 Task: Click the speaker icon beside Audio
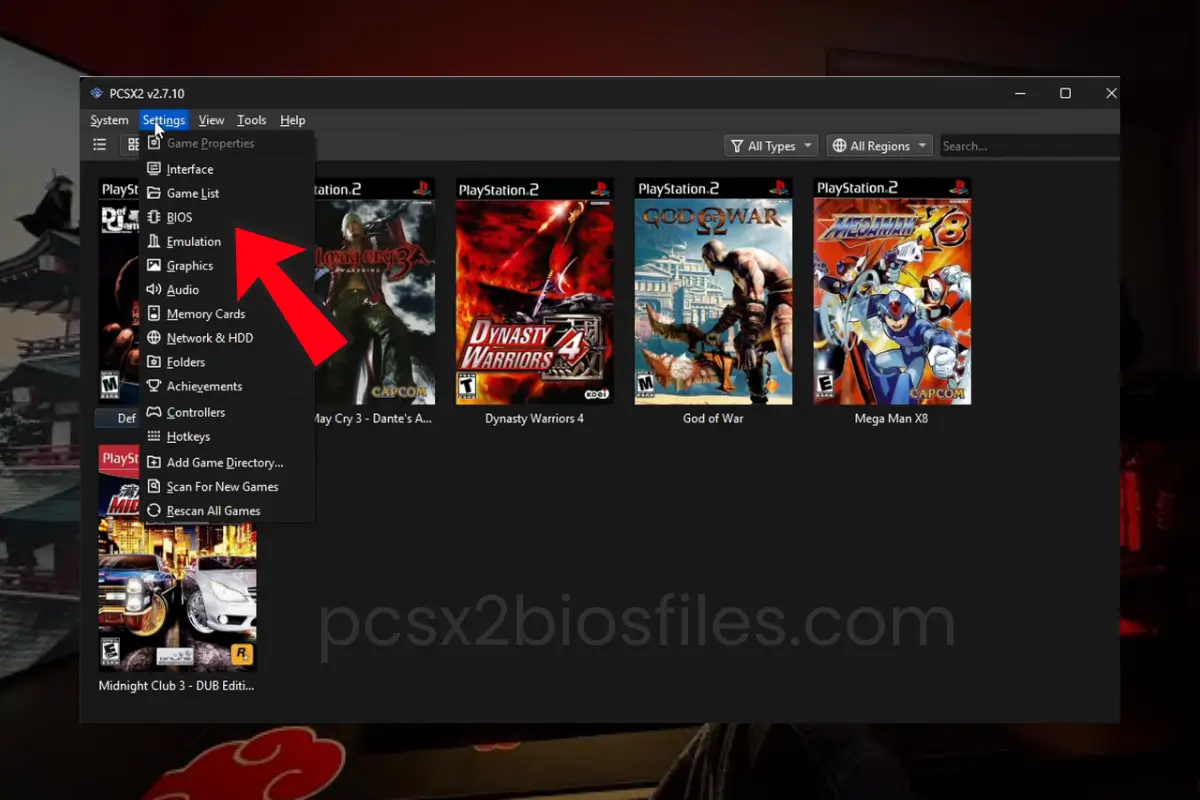153,289
